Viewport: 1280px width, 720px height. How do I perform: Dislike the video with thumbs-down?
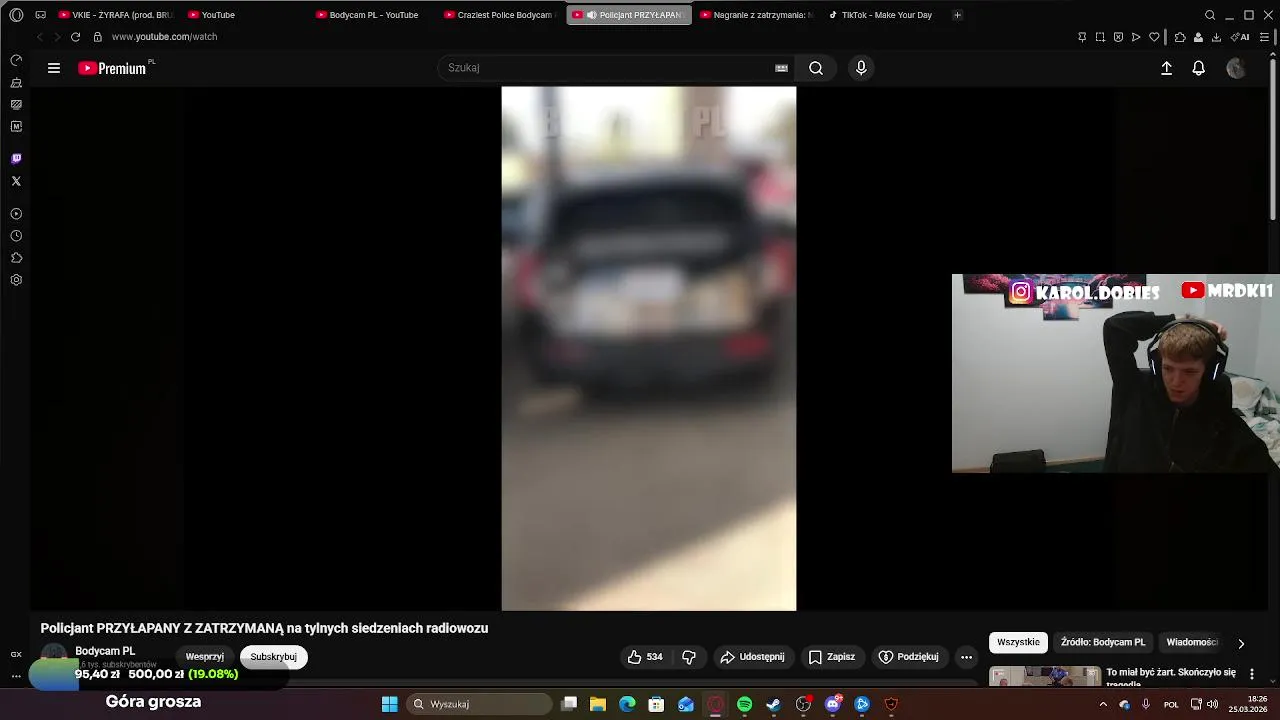[x=689, y=657]
